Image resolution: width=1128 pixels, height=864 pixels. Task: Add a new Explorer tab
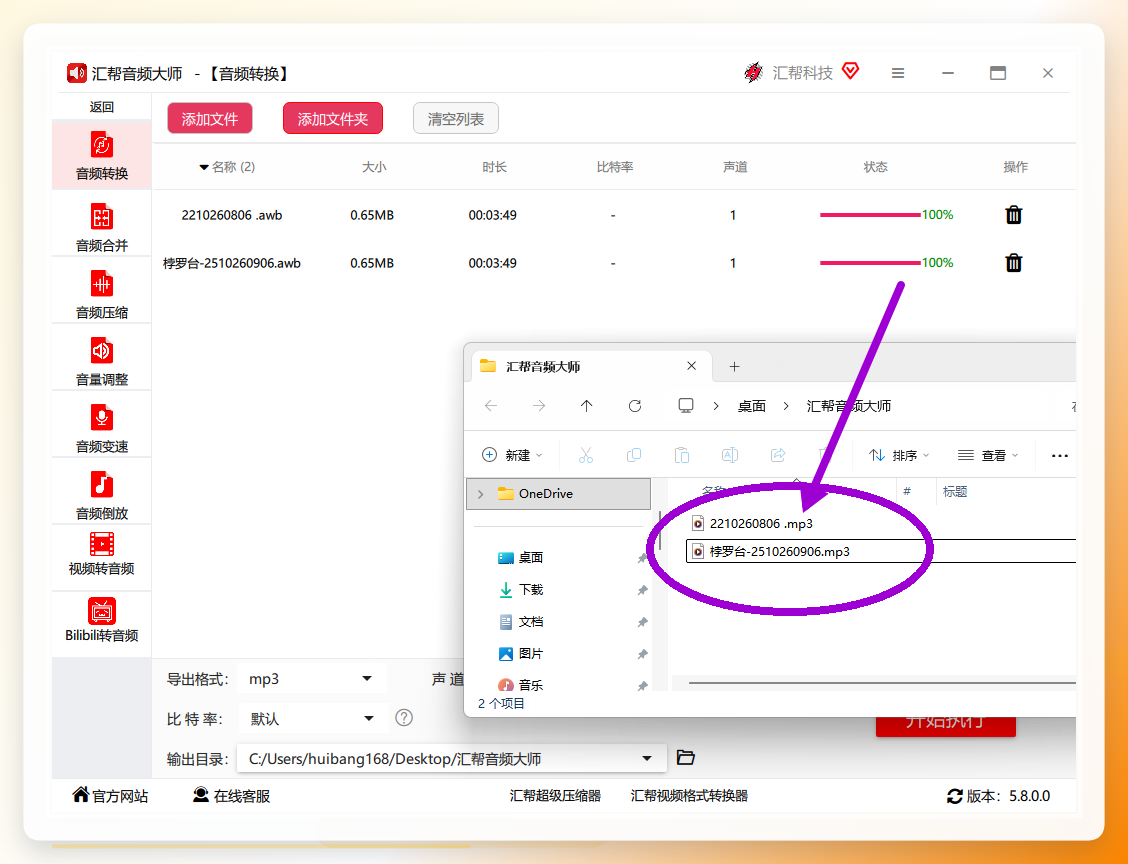click(734, 366)
